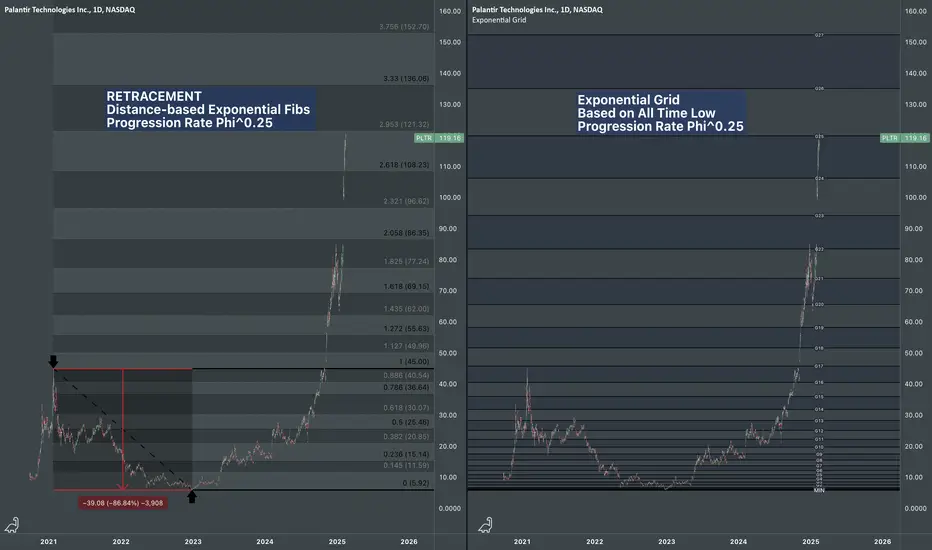Click 90.00 on right chart price axis

916,229
